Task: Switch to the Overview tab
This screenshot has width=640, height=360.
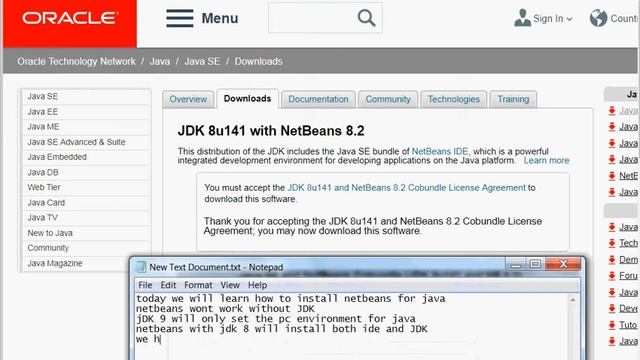Action: click(188, 99)
